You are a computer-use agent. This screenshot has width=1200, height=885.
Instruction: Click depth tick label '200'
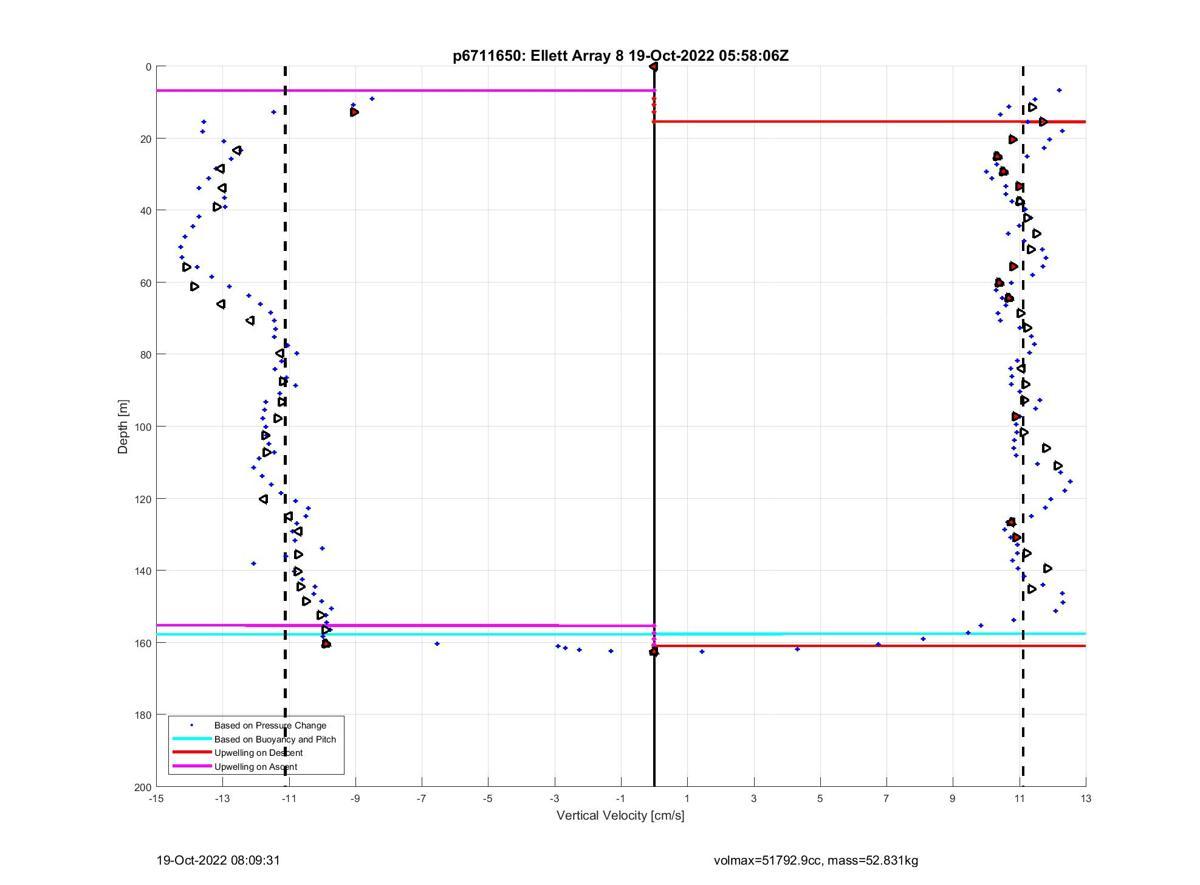pos(142,787)
